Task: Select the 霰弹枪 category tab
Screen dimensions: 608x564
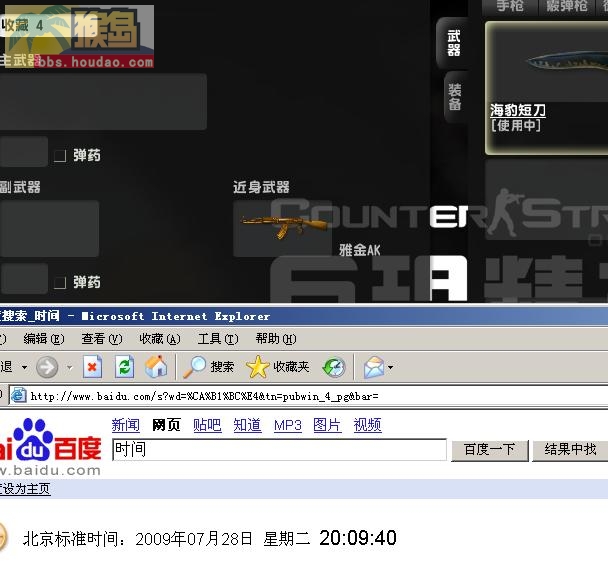Action: coord(567,6)
